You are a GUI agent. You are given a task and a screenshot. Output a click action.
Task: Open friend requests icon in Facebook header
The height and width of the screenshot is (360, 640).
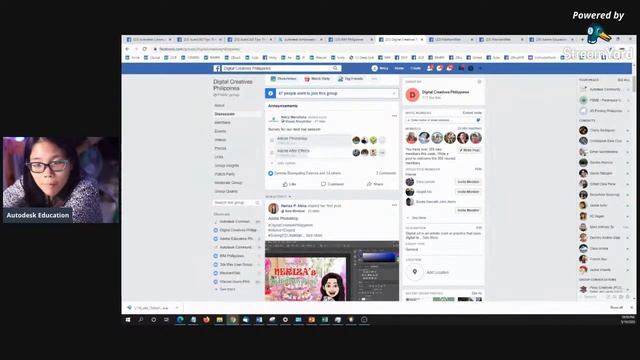[429, 68]
